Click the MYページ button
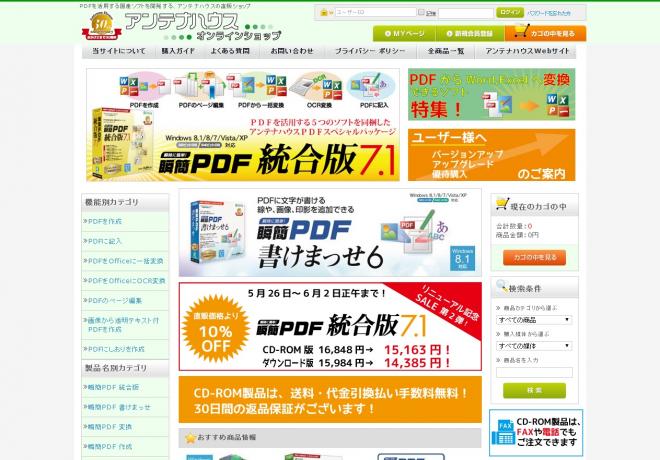 [x=405, y=33]
